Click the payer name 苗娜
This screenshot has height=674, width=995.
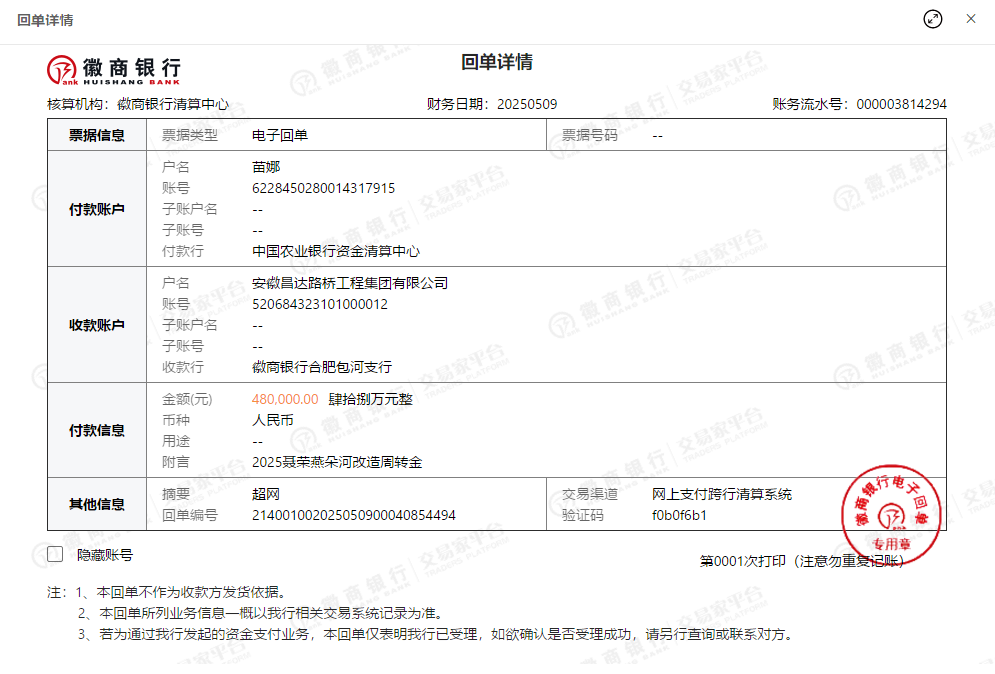tap(266, 167)
